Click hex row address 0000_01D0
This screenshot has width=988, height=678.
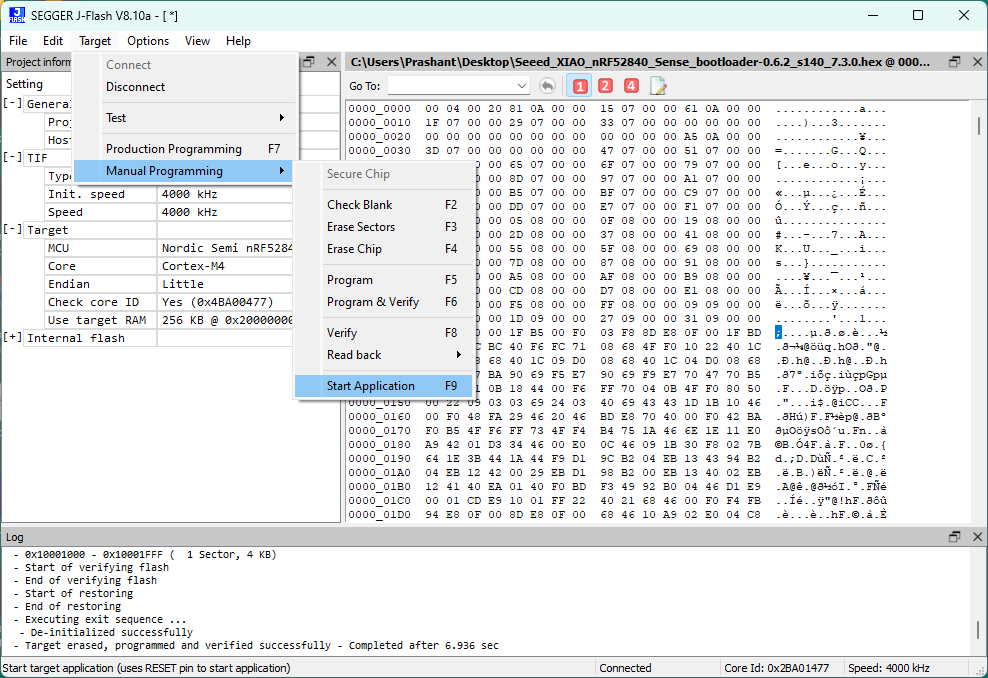tap(379, 514)
